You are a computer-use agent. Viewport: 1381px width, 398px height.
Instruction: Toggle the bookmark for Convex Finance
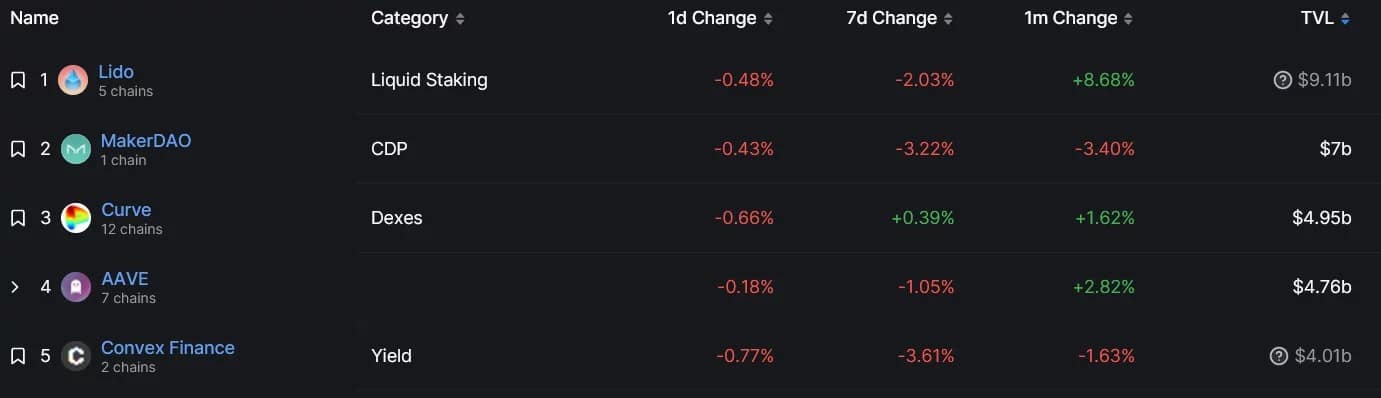(x=17, y=356)
